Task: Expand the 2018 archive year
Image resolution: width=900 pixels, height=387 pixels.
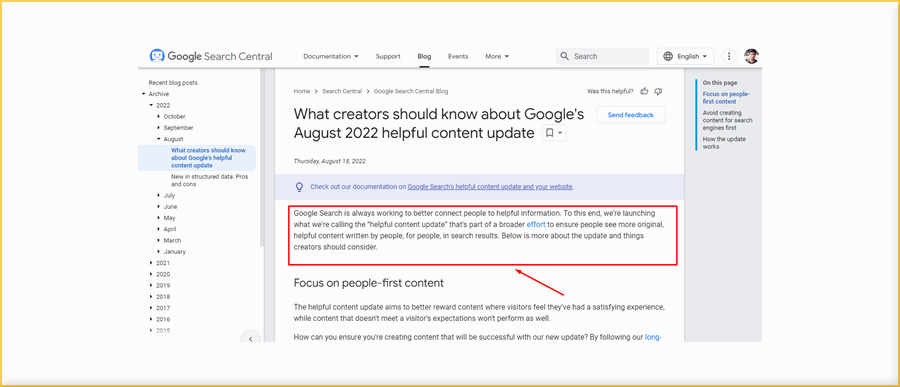Action: [x=151, y=297]
